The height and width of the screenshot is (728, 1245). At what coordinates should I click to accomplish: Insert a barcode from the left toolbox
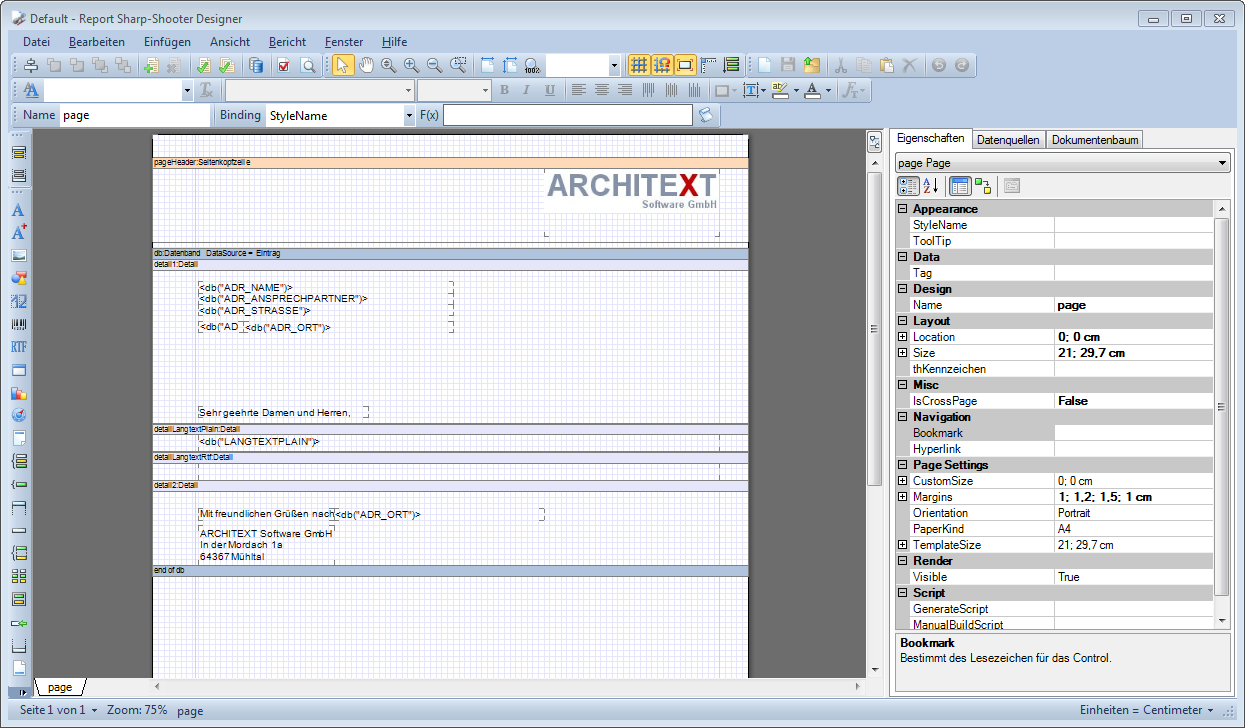(19, 324)
